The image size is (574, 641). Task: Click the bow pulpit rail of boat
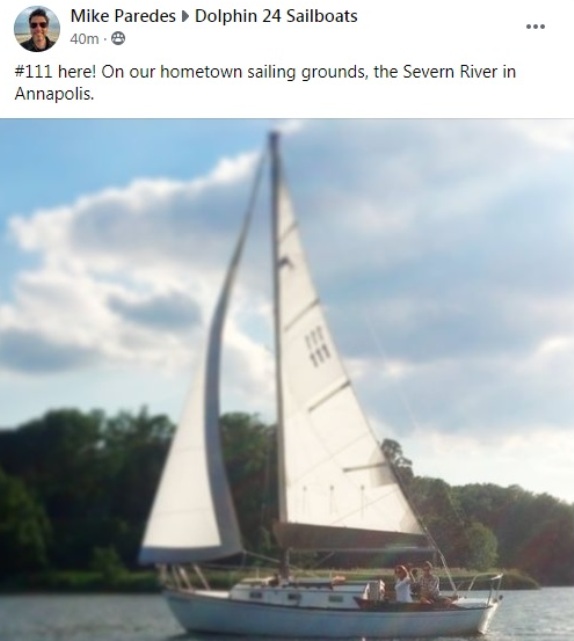[x=485, y=585]
